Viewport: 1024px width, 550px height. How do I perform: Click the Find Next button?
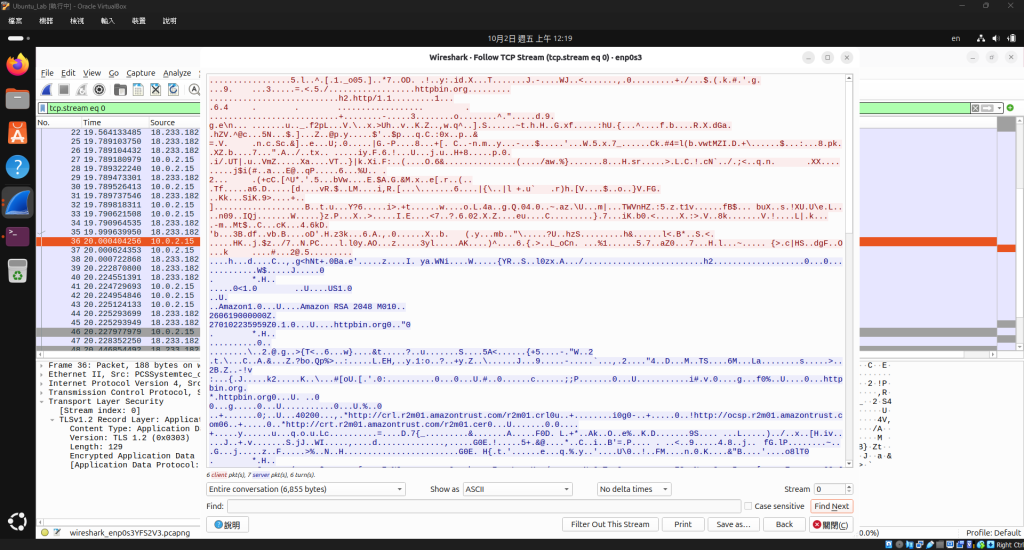point(831,506)
